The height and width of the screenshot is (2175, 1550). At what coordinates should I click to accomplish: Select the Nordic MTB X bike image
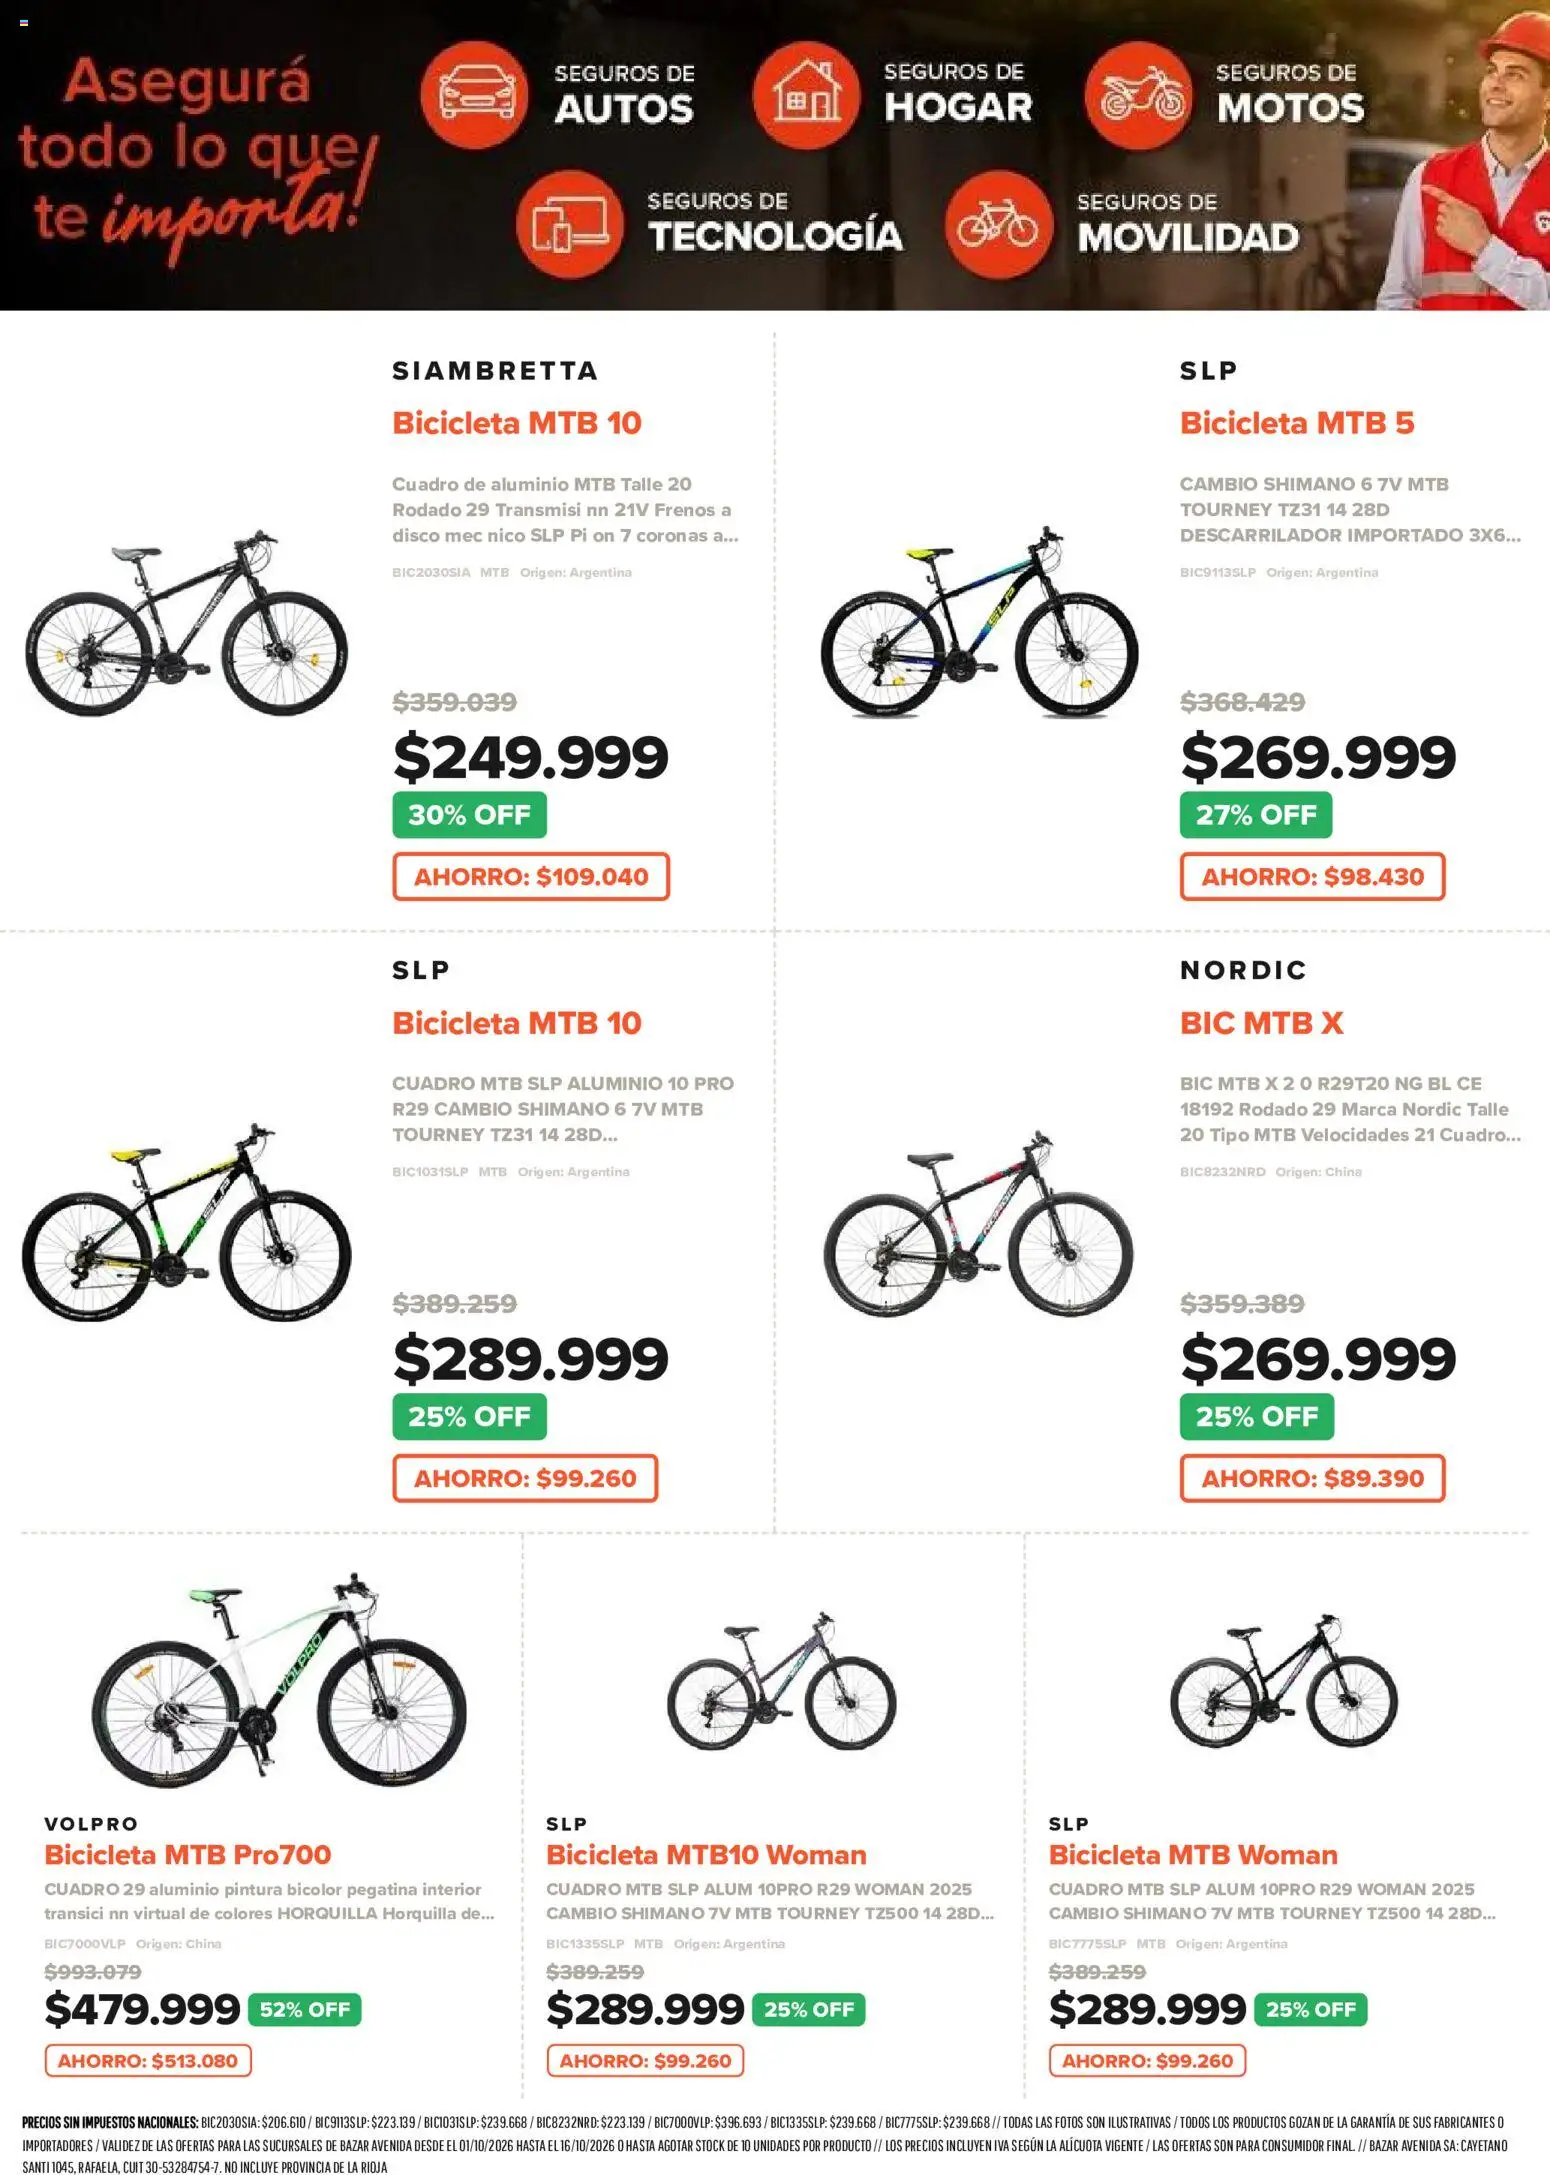(x=979, y=1223)
